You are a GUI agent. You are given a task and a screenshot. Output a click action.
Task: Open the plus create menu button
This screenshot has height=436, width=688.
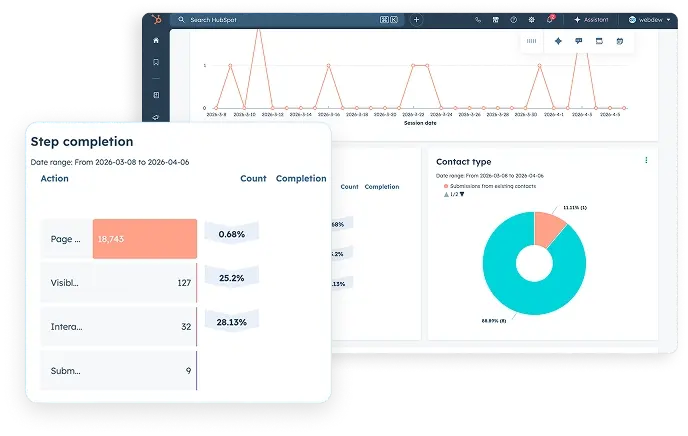pyautogui.click(x=416, y=20)
